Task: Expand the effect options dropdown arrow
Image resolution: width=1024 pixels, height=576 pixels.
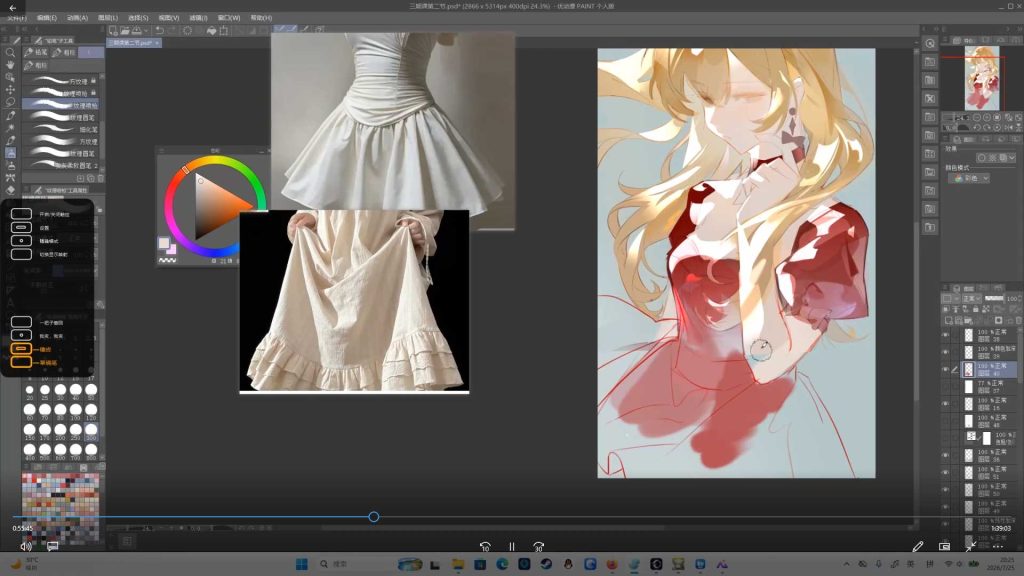Action: 1011,158
